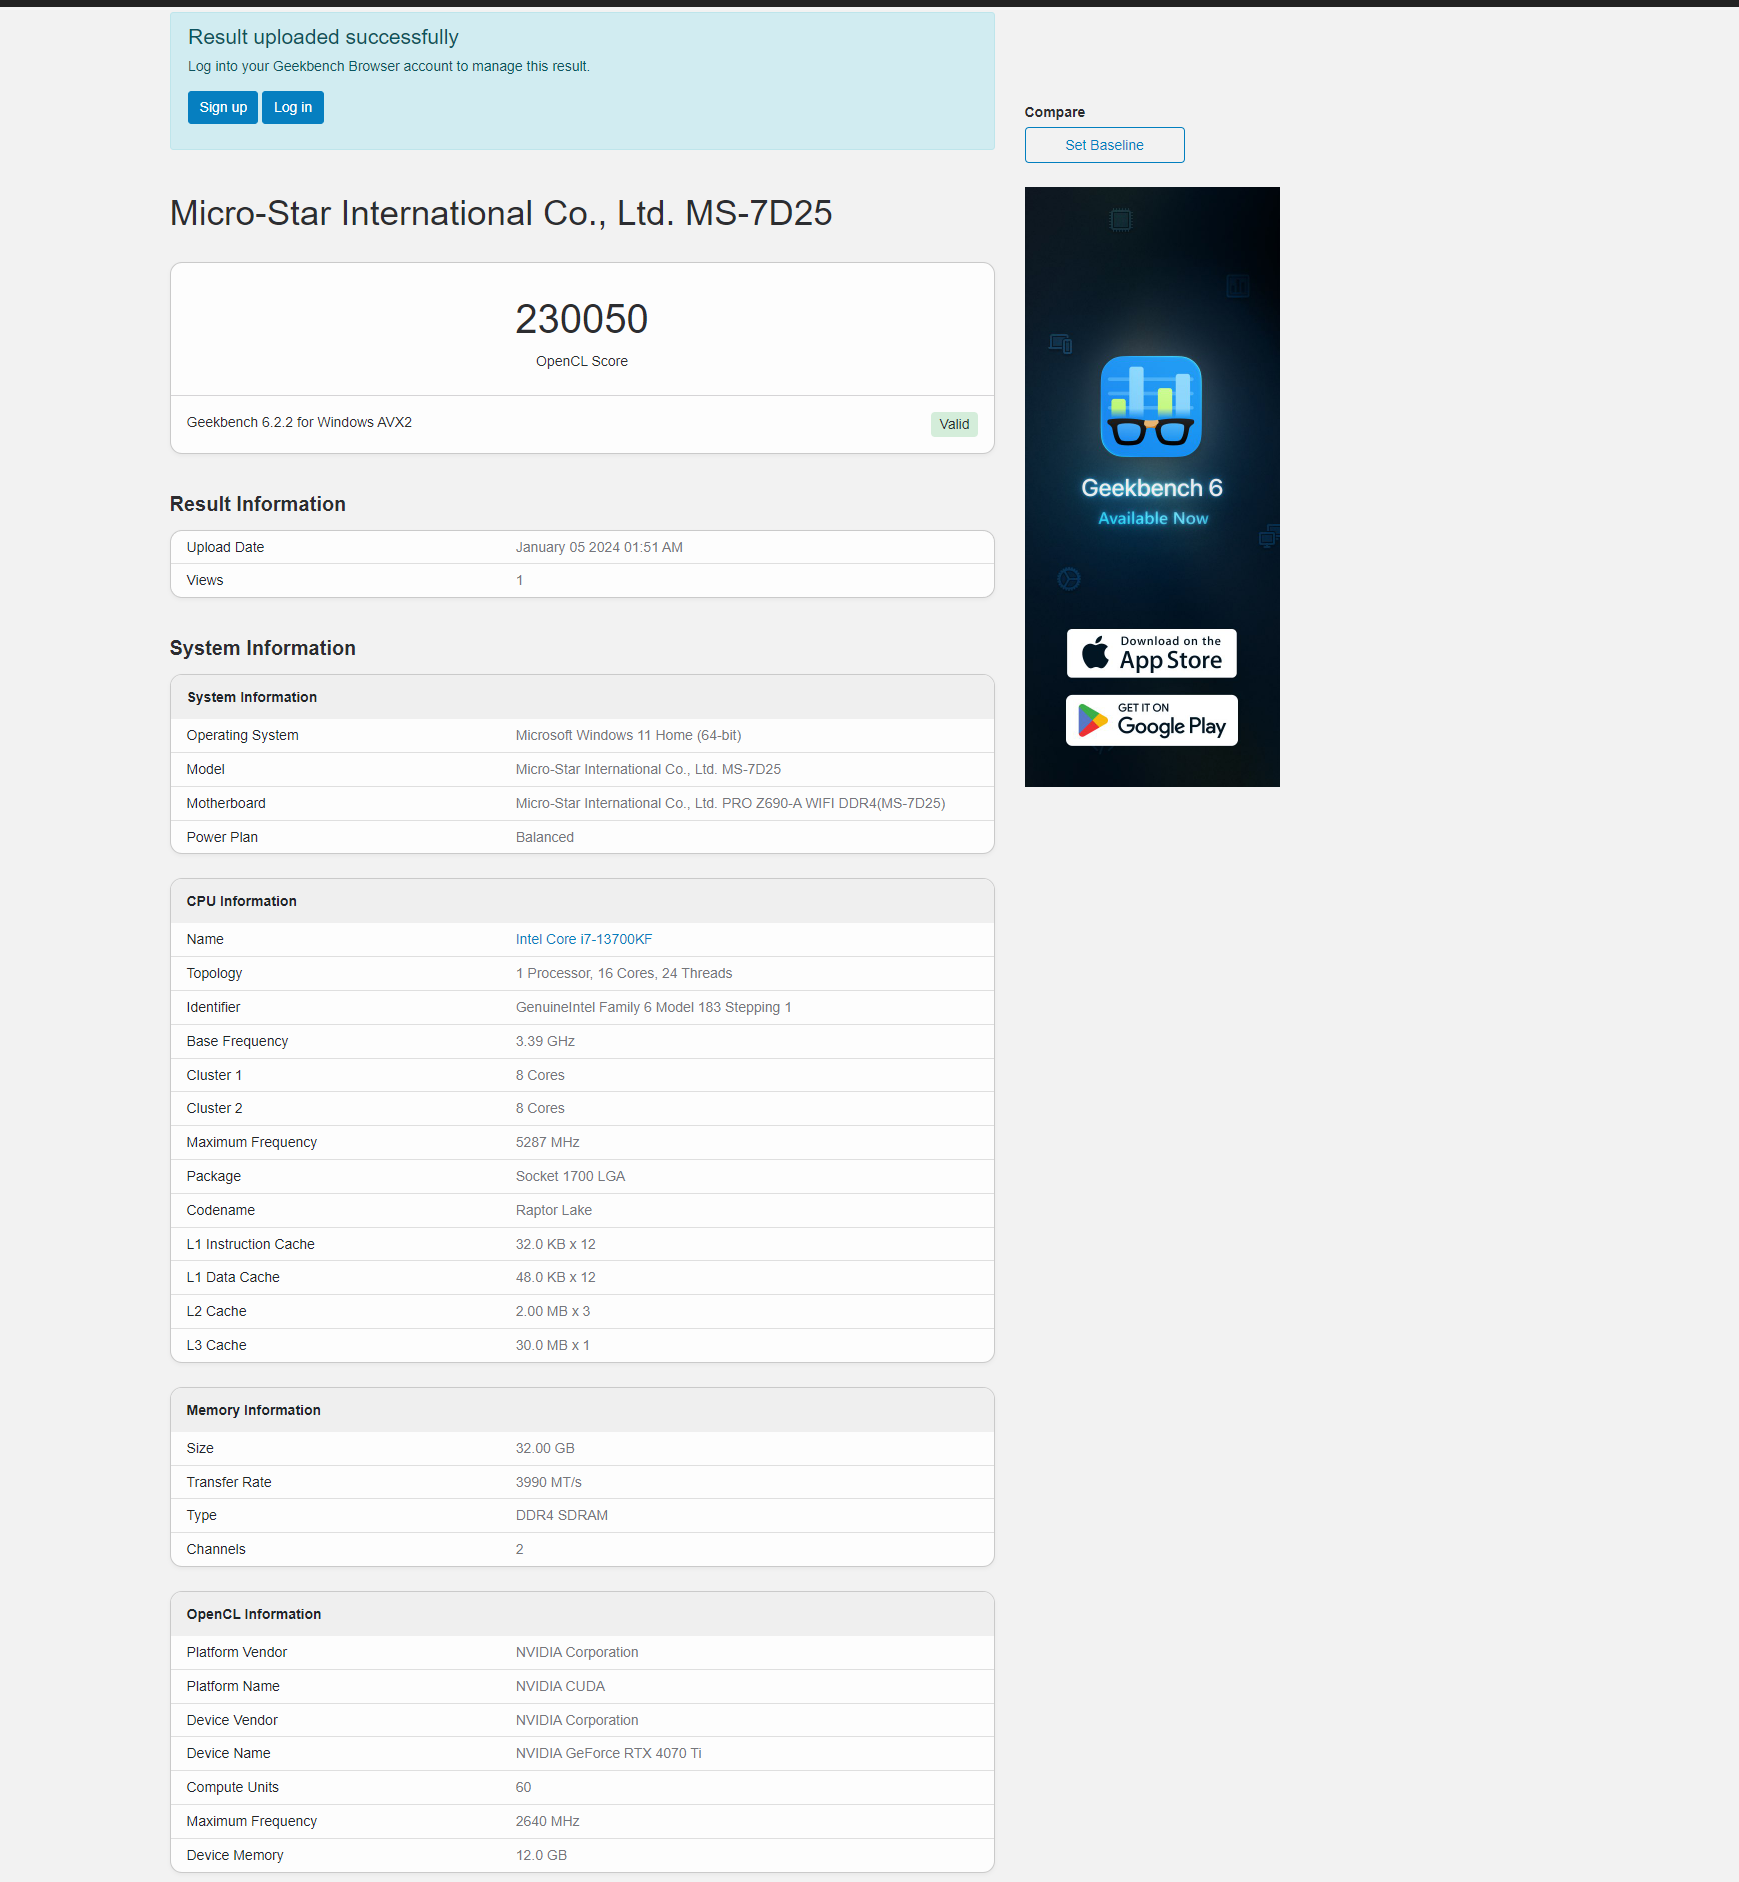Viewport: 1739px width, 1882px height.
Task: Click the Log in button
Action: point(293,107)
